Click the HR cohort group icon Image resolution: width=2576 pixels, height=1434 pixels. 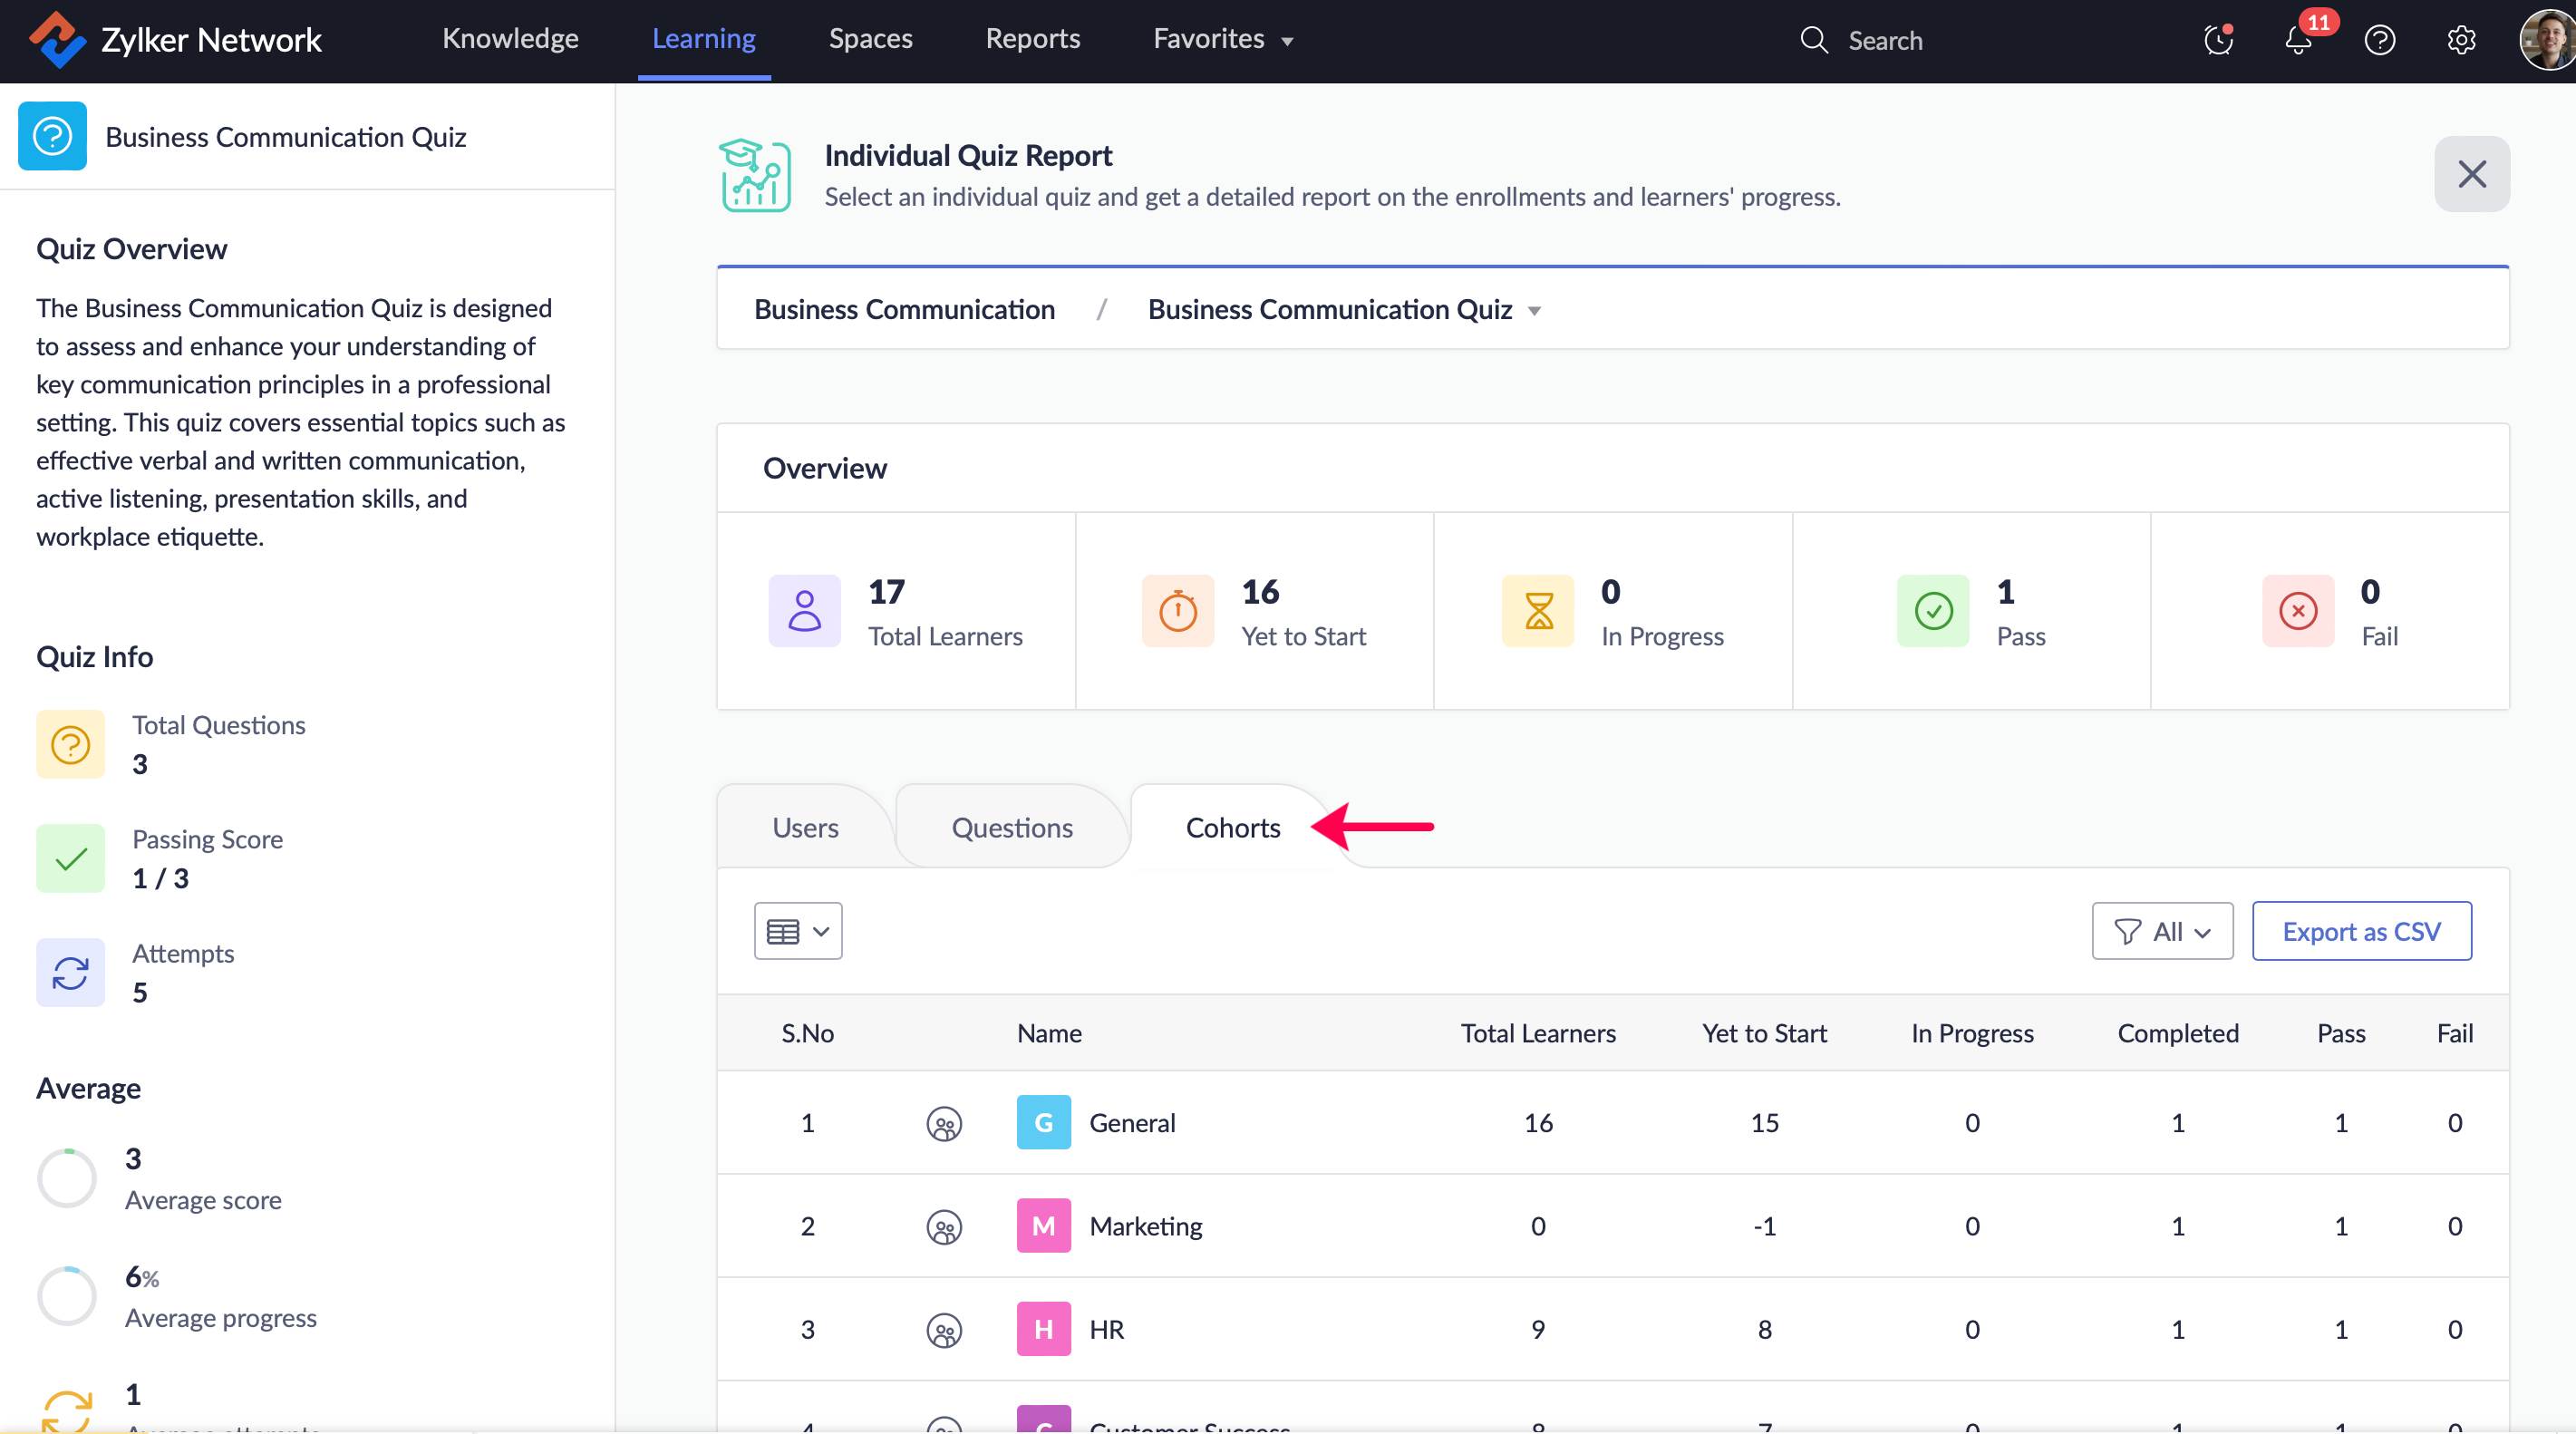[944, 1330]
